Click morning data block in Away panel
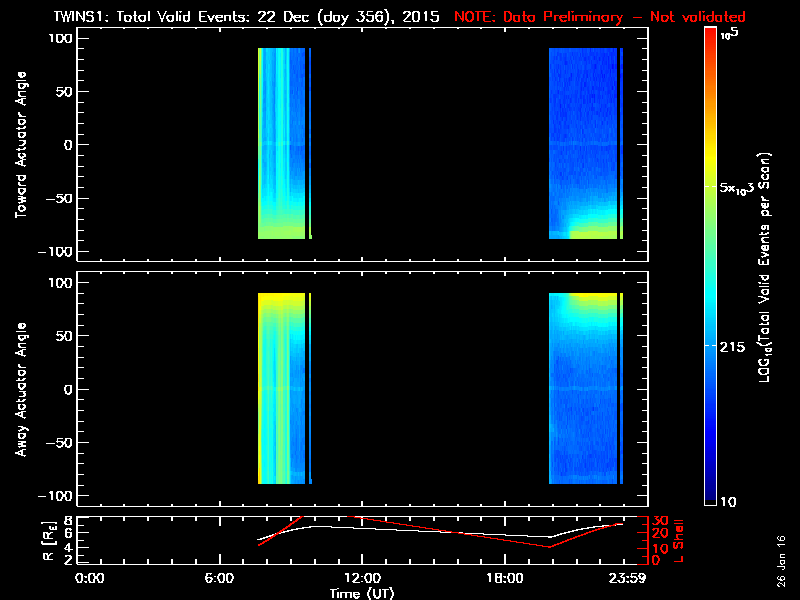This screenshot has height=600, width=800. point(282,388)
